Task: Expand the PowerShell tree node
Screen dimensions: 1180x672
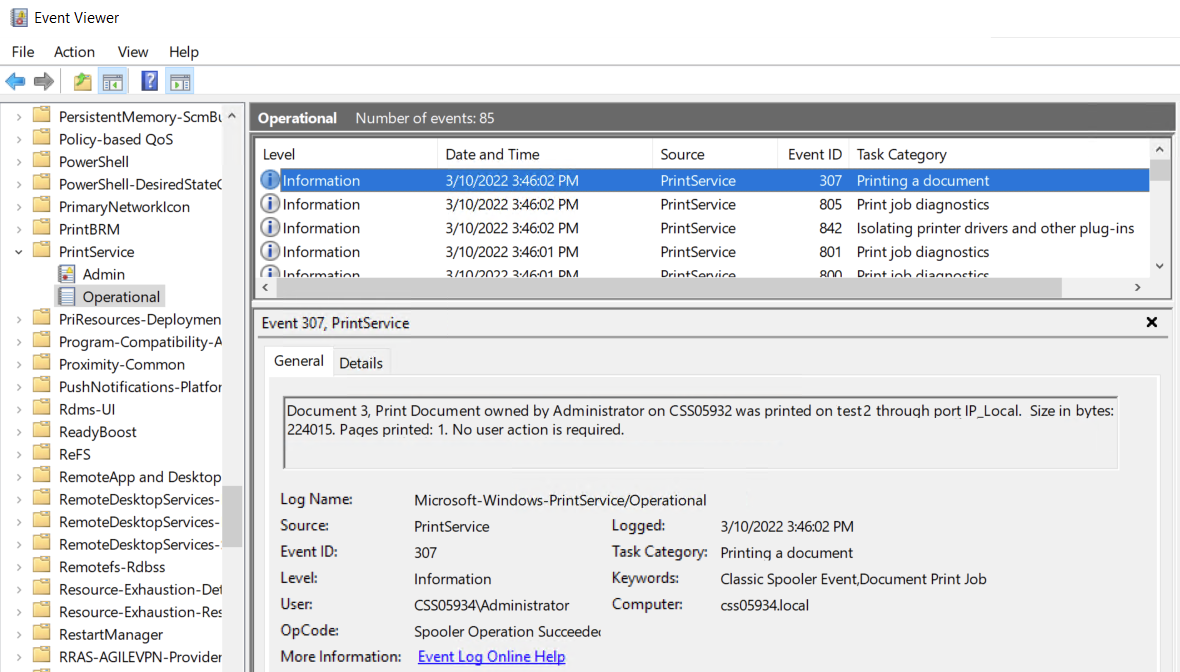Action: pyautogui.click(x=18, y=162)
